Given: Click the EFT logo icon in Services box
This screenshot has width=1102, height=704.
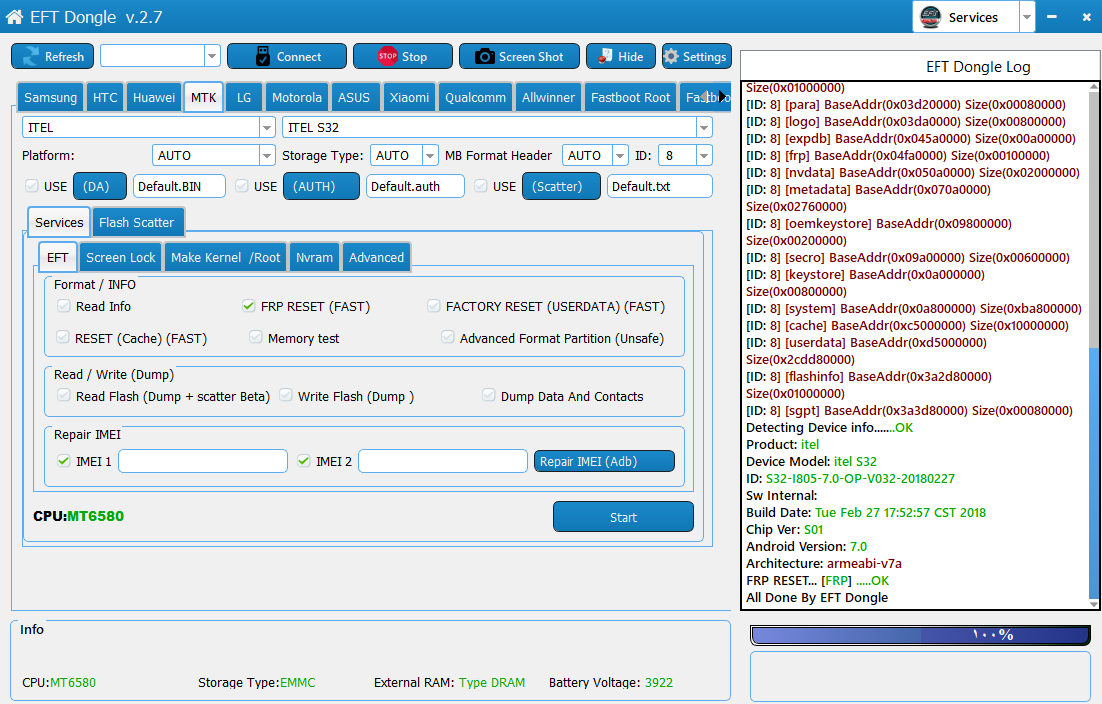Looking at the screenshot, I should pos(930,17).
